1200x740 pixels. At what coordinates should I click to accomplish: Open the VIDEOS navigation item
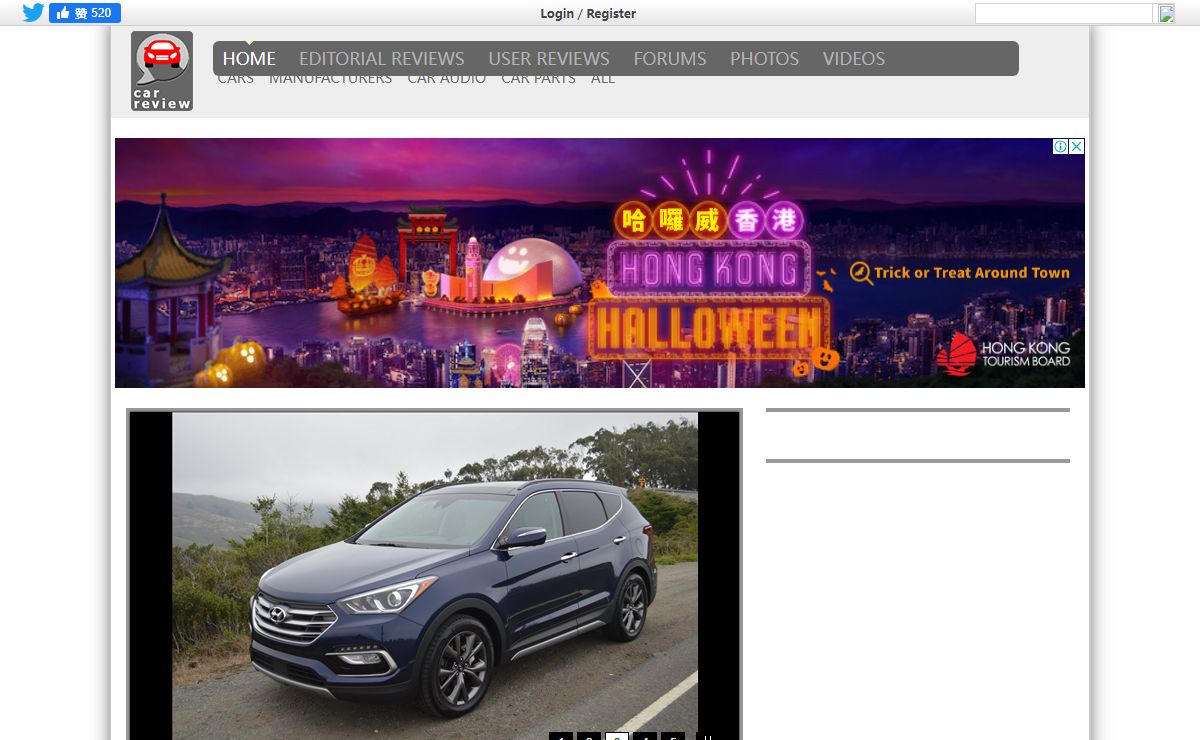coord(854,59)
